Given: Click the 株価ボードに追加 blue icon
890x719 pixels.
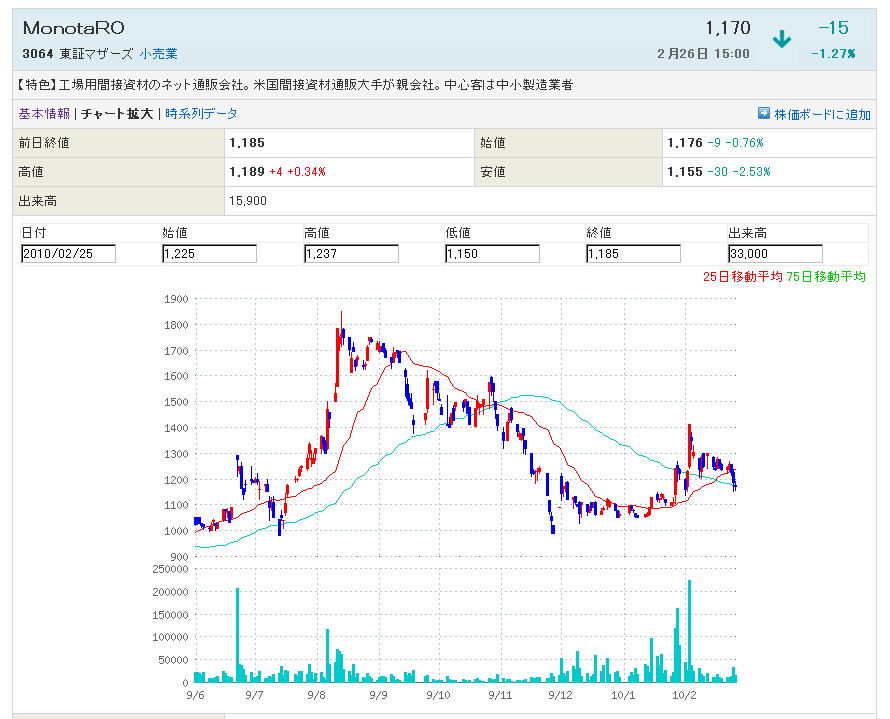Looking at the screenshot, I should [x=764, y=114].
